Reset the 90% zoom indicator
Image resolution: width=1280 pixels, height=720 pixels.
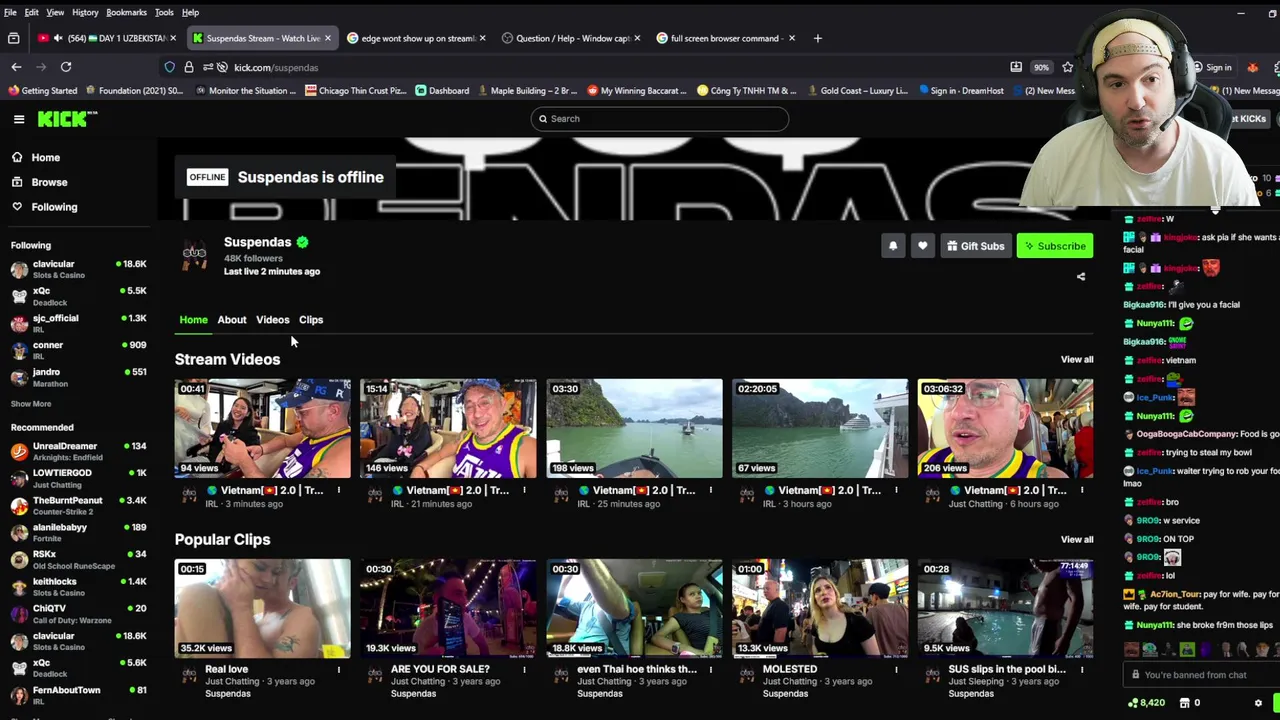pyautogui.click(x=1041, y=67)
